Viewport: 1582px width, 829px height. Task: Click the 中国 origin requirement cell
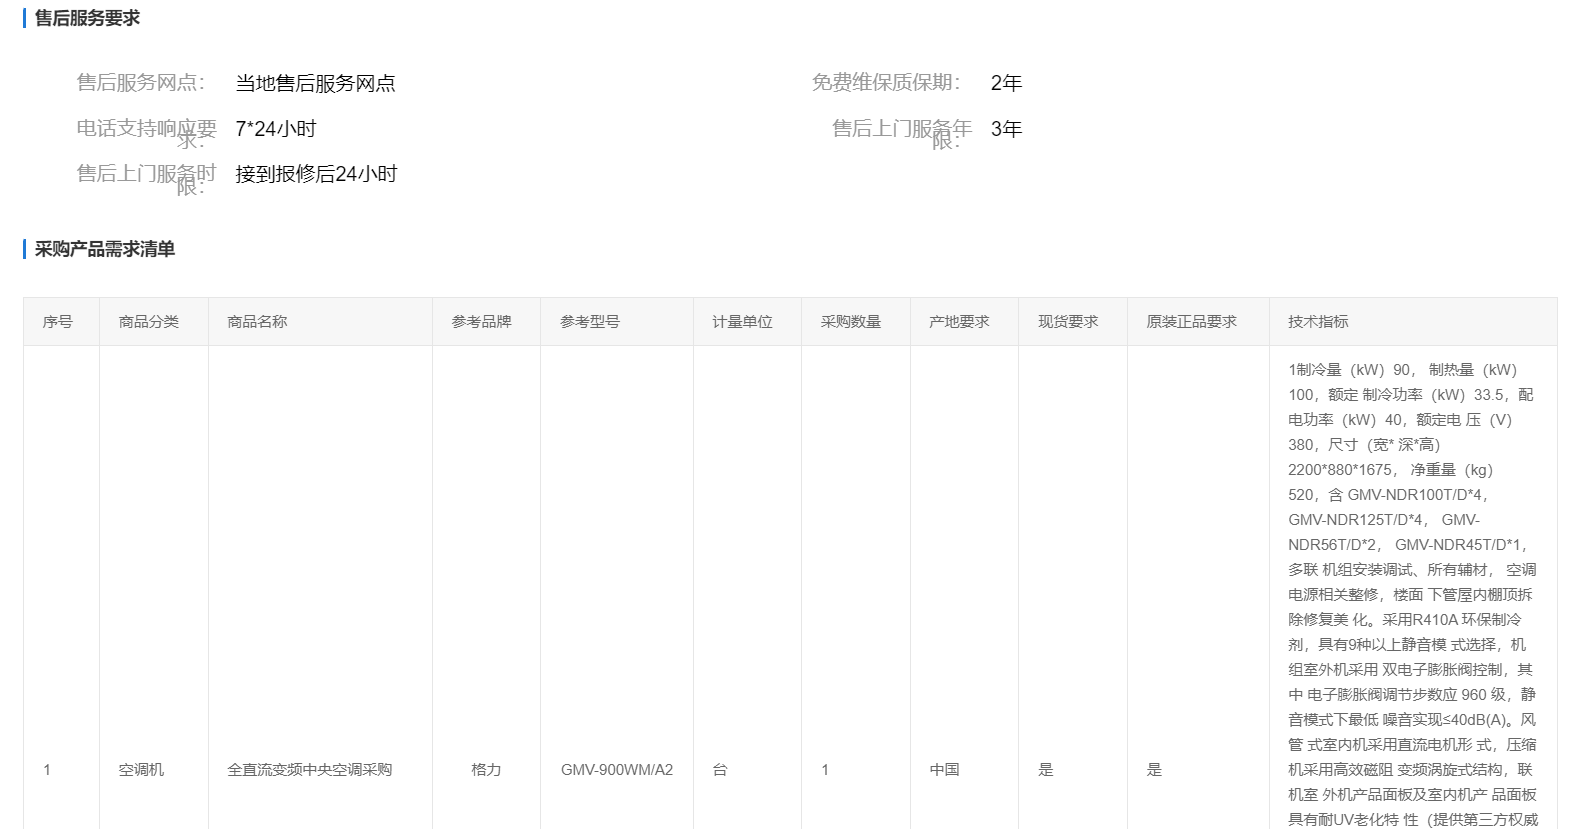944,770
